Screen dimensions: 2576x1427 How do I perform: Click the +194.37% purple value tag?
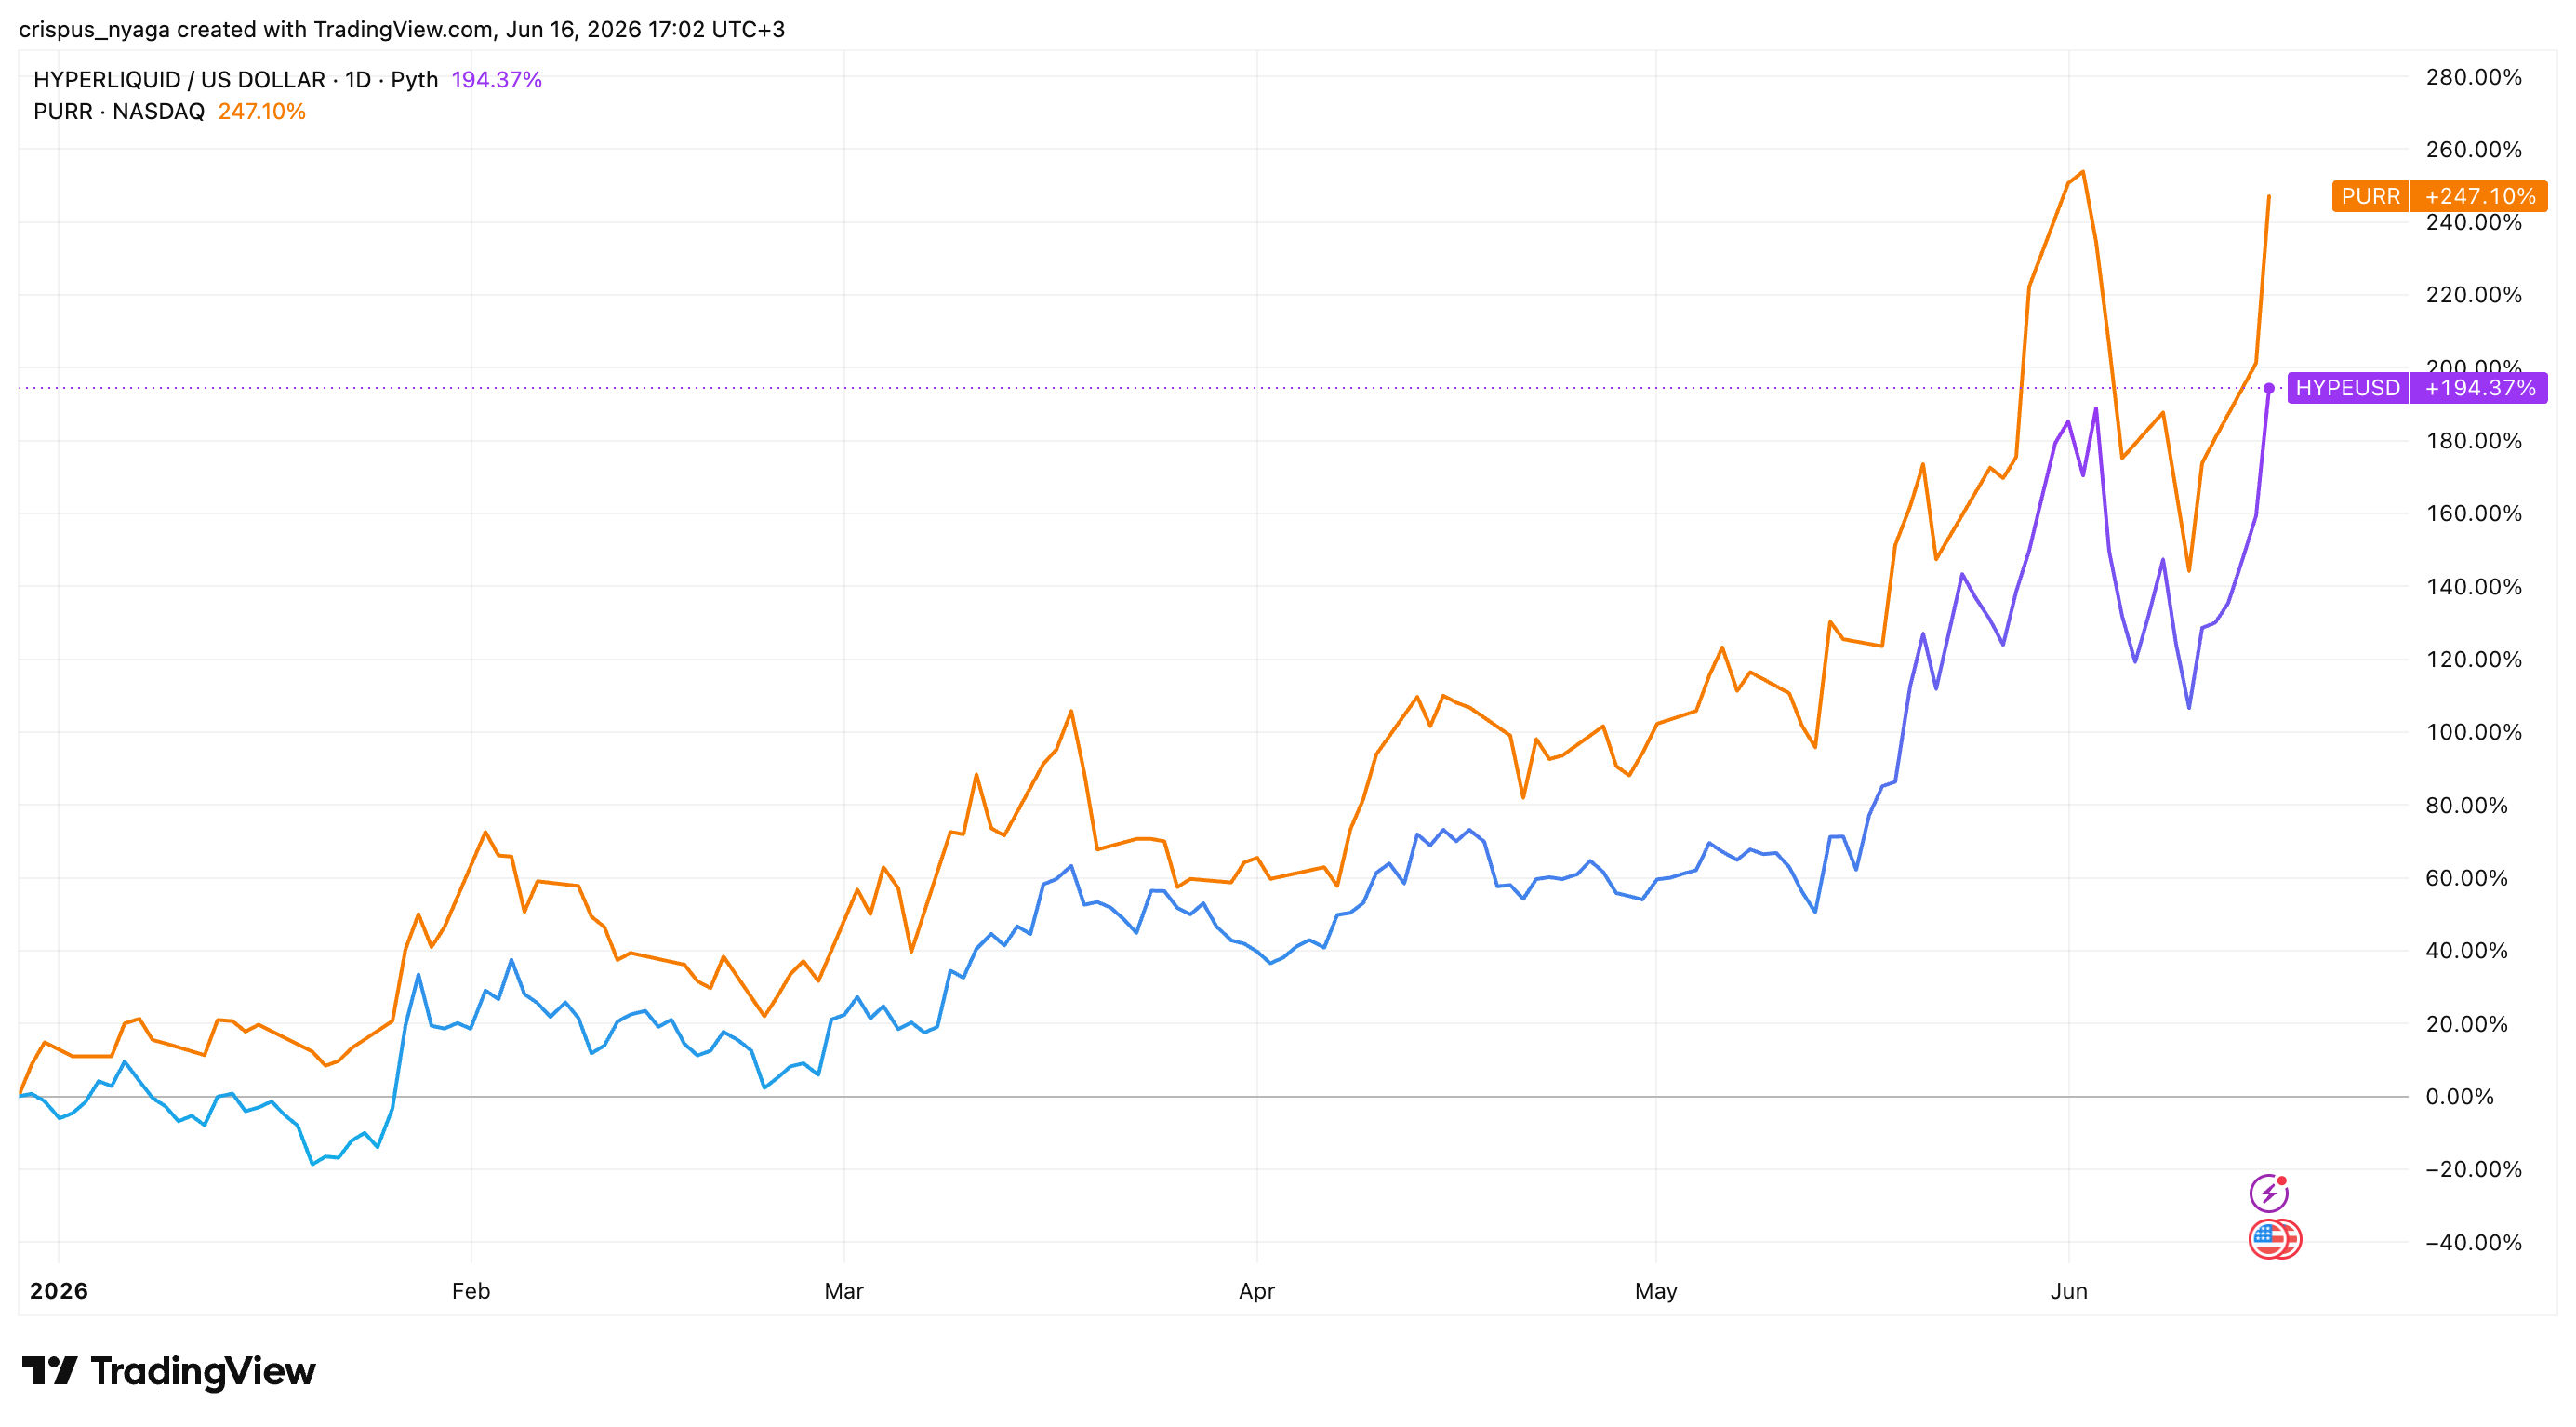pos(2479,388)
